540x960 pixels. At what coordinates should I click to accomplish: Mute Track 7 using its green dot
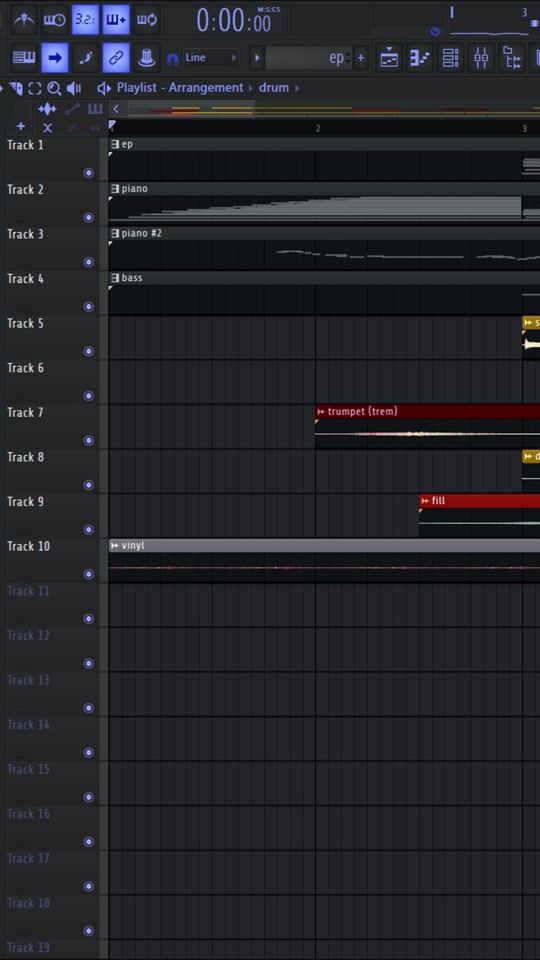(x=88, y=440)
